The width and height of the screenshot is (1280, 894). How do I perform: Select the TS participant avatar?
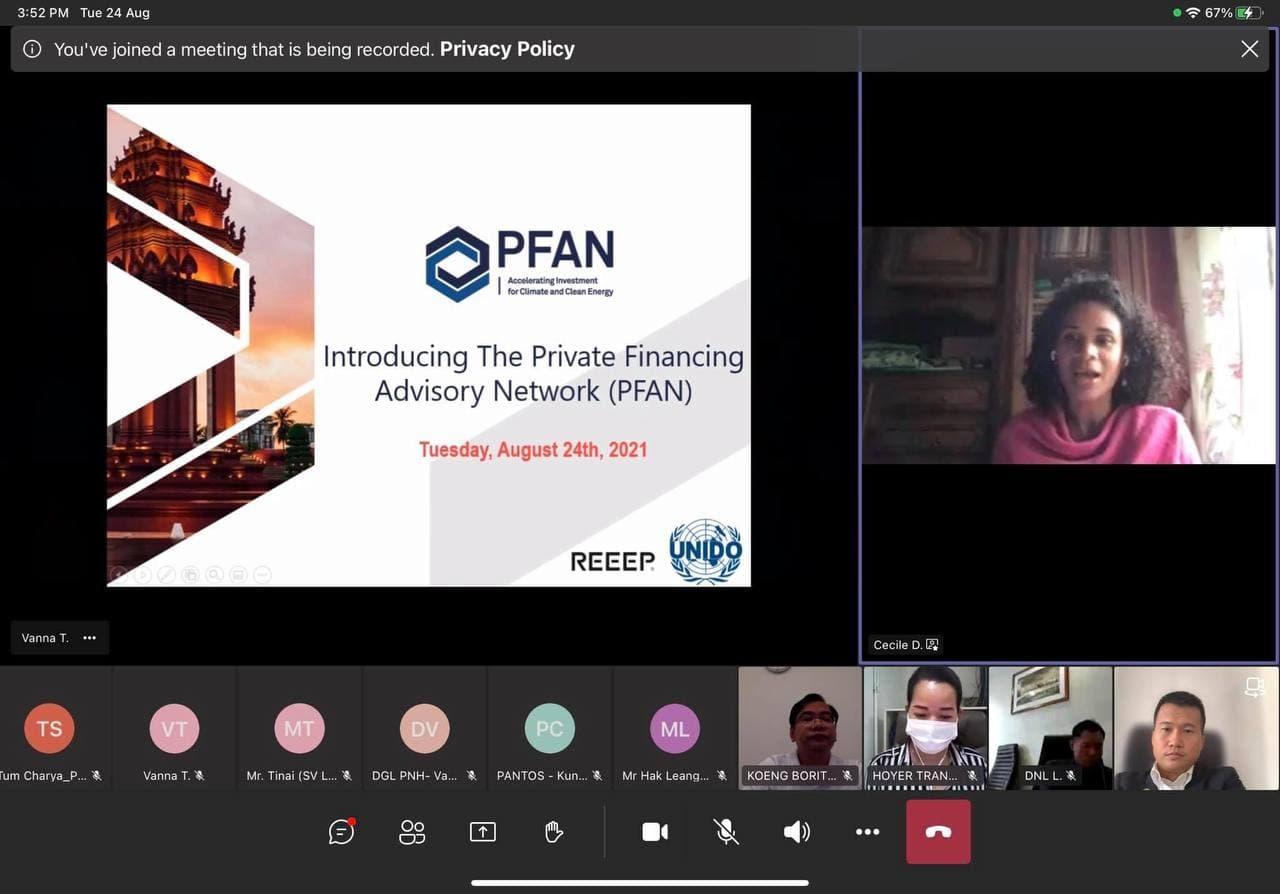coord(50,729)
